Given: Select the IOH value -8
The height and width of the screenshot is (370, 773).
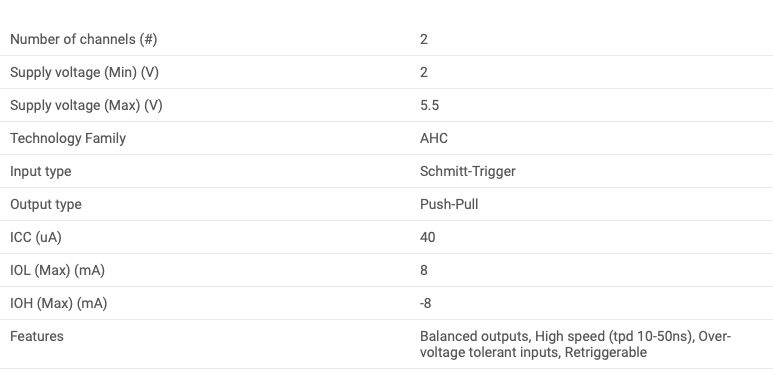Looking at the screenshot, I should click(x=425, y=303).
